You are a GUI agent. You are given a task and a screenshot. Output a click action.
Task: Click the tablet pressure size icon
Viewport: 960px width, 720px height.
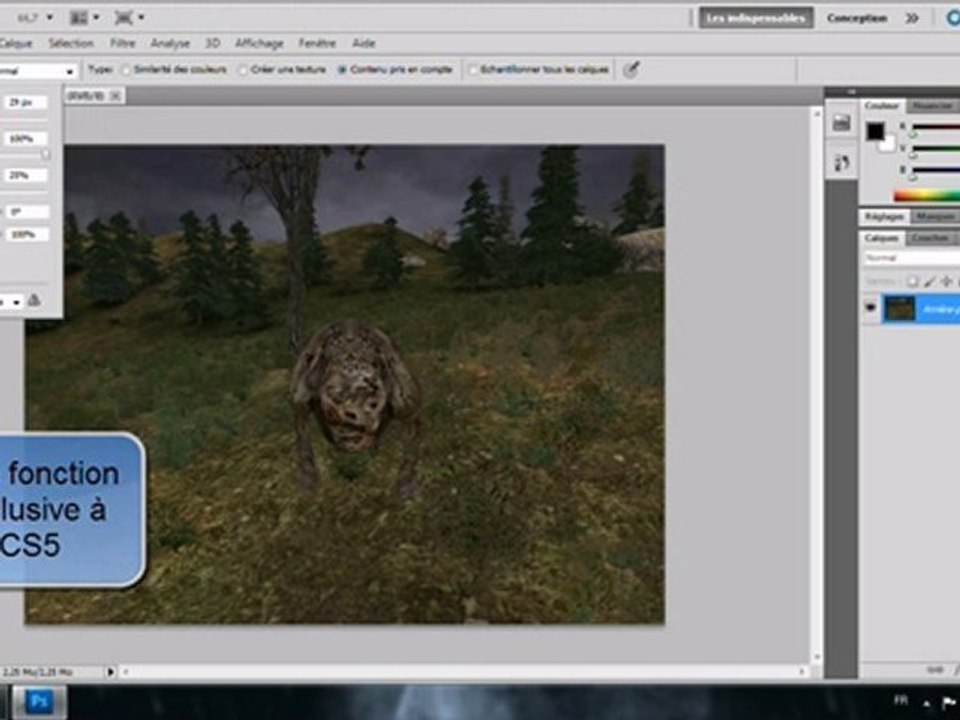coord(631,70)
